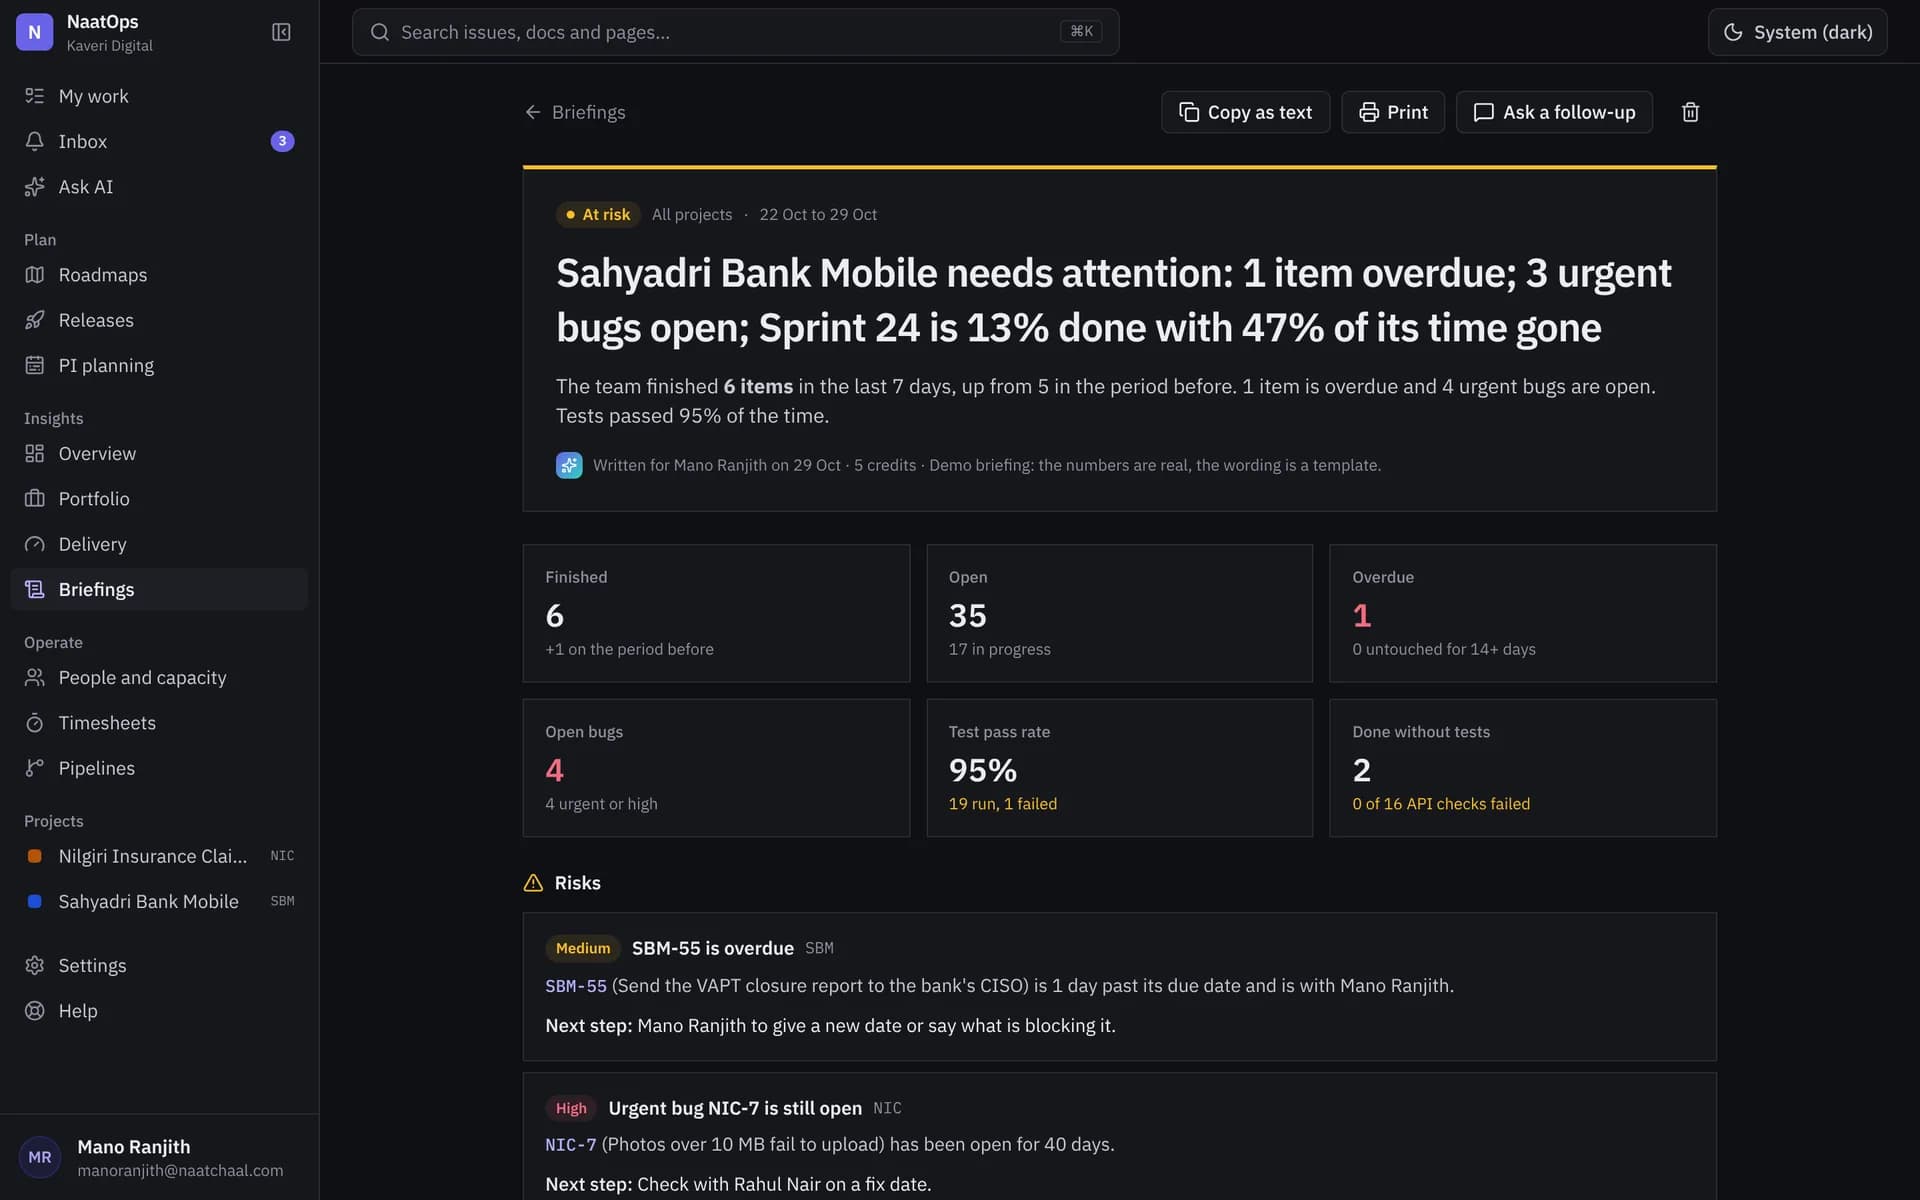
Task: Open the Open bugs stat card
Action: point(716,768)
